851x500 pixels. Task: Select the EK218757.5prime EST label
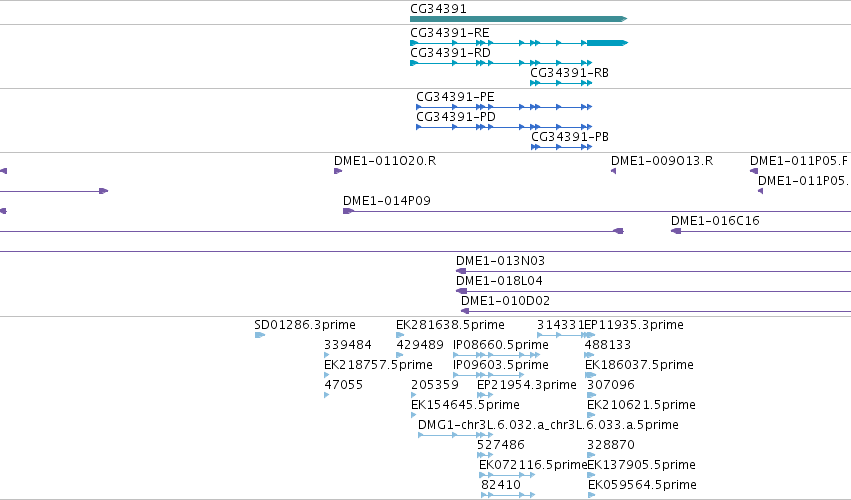378,365
